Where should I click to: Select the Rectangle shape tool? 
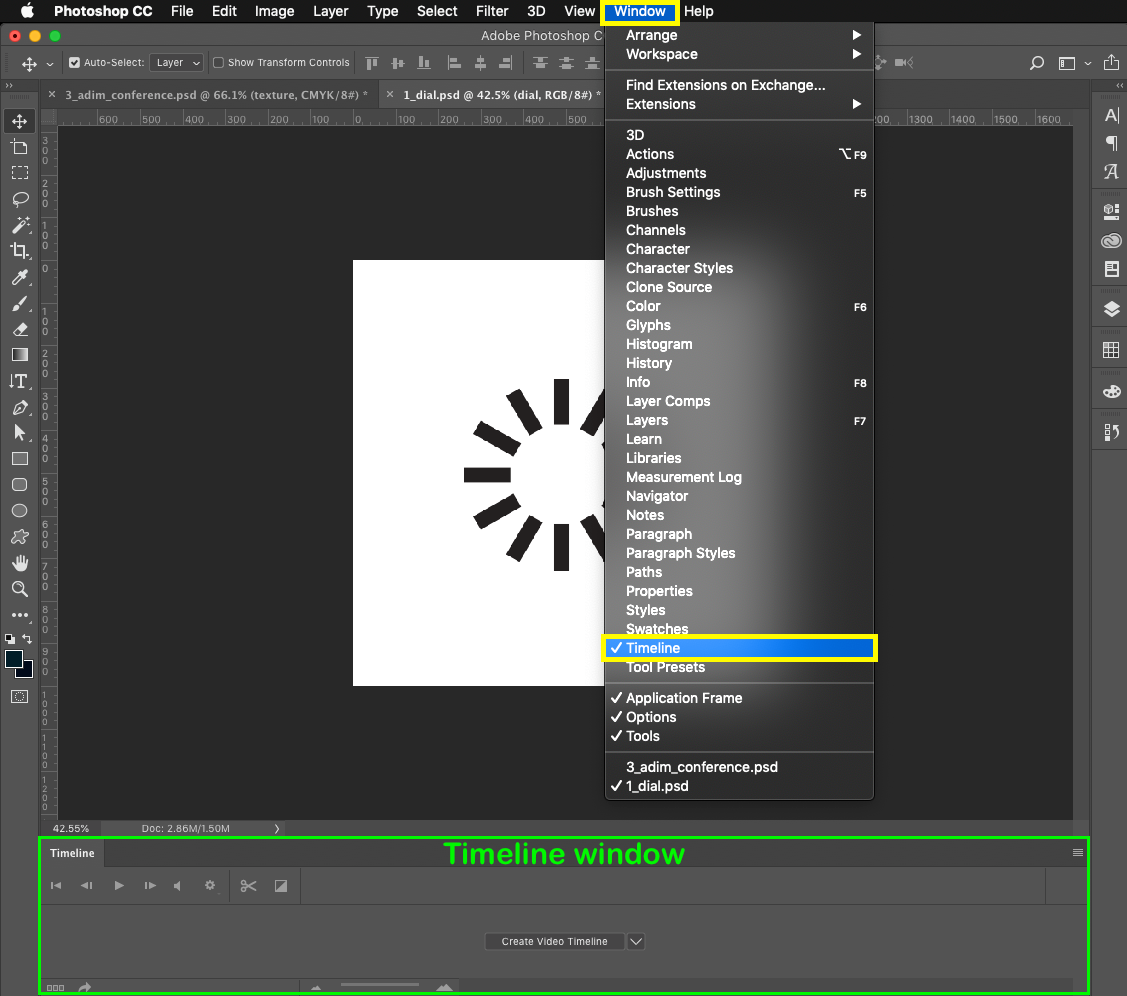[19, 458]
